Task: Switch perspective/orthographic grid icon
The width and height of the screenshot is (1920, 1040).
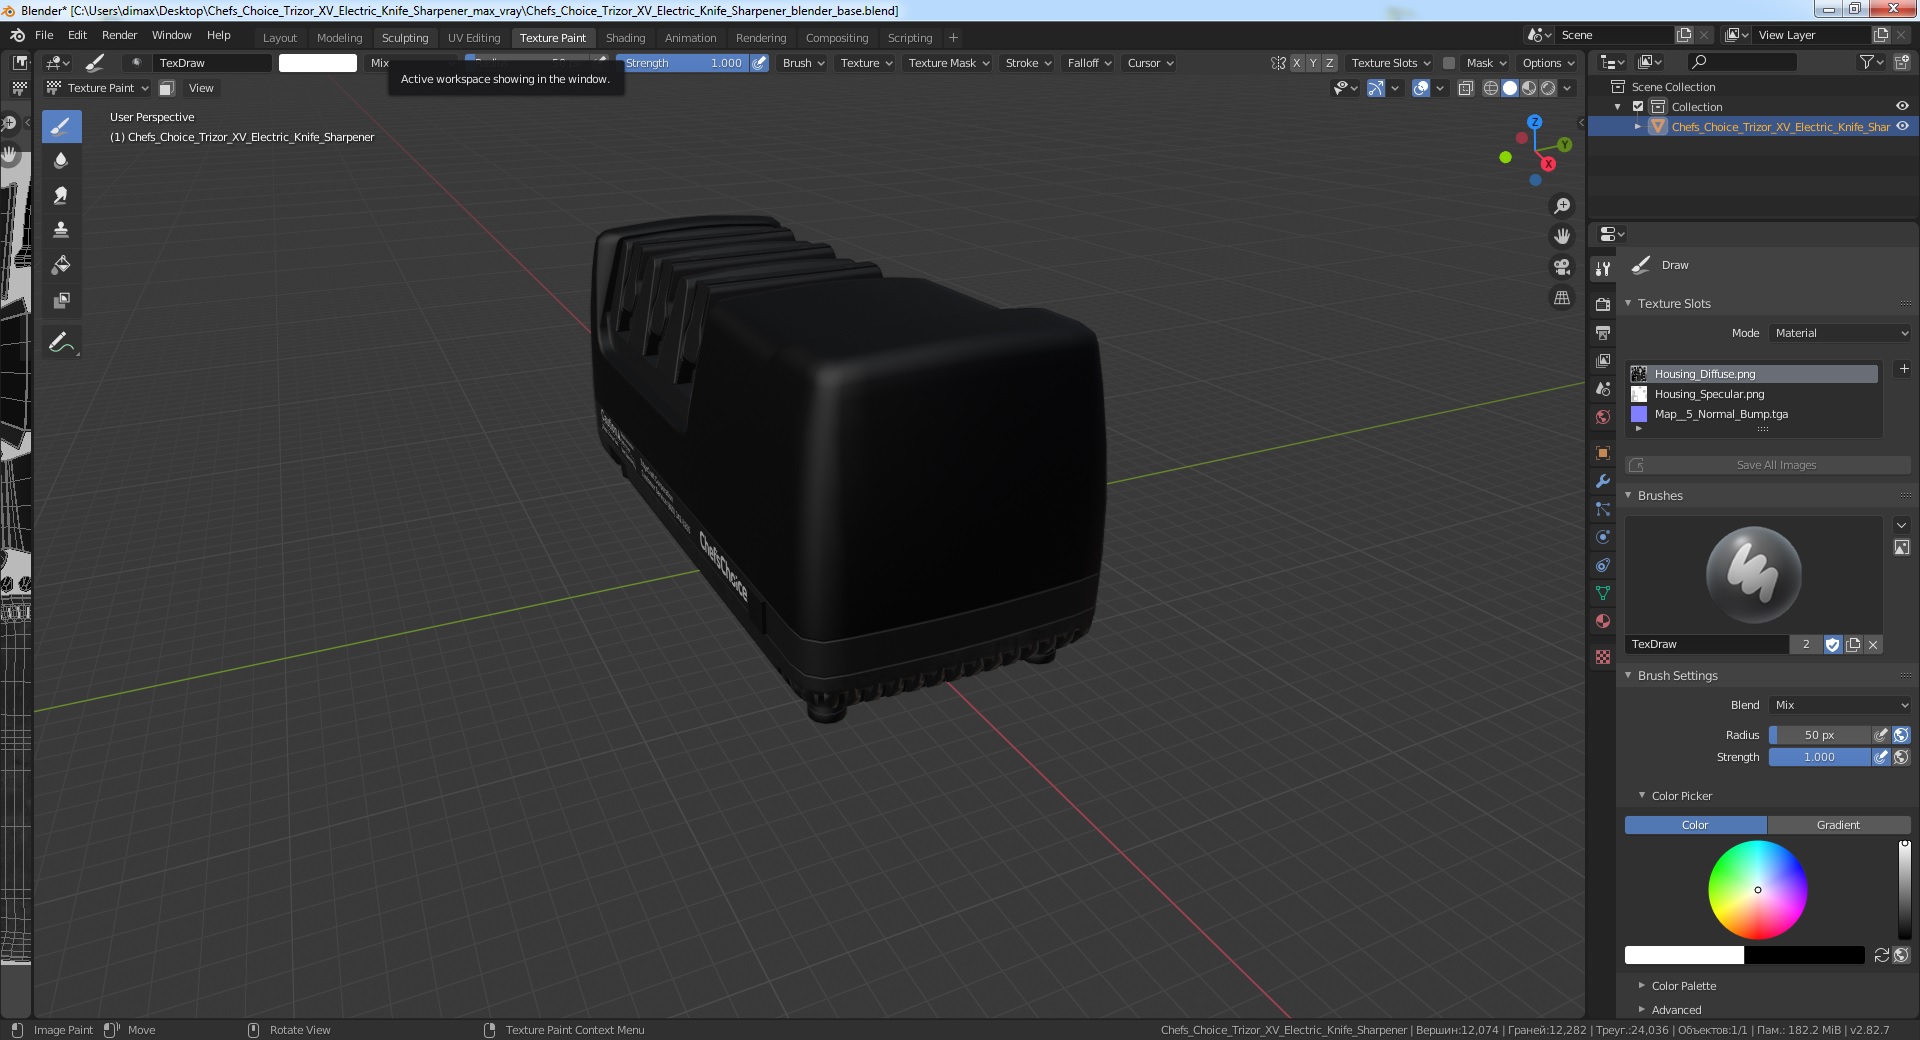Action: (x=1561, y=298)
